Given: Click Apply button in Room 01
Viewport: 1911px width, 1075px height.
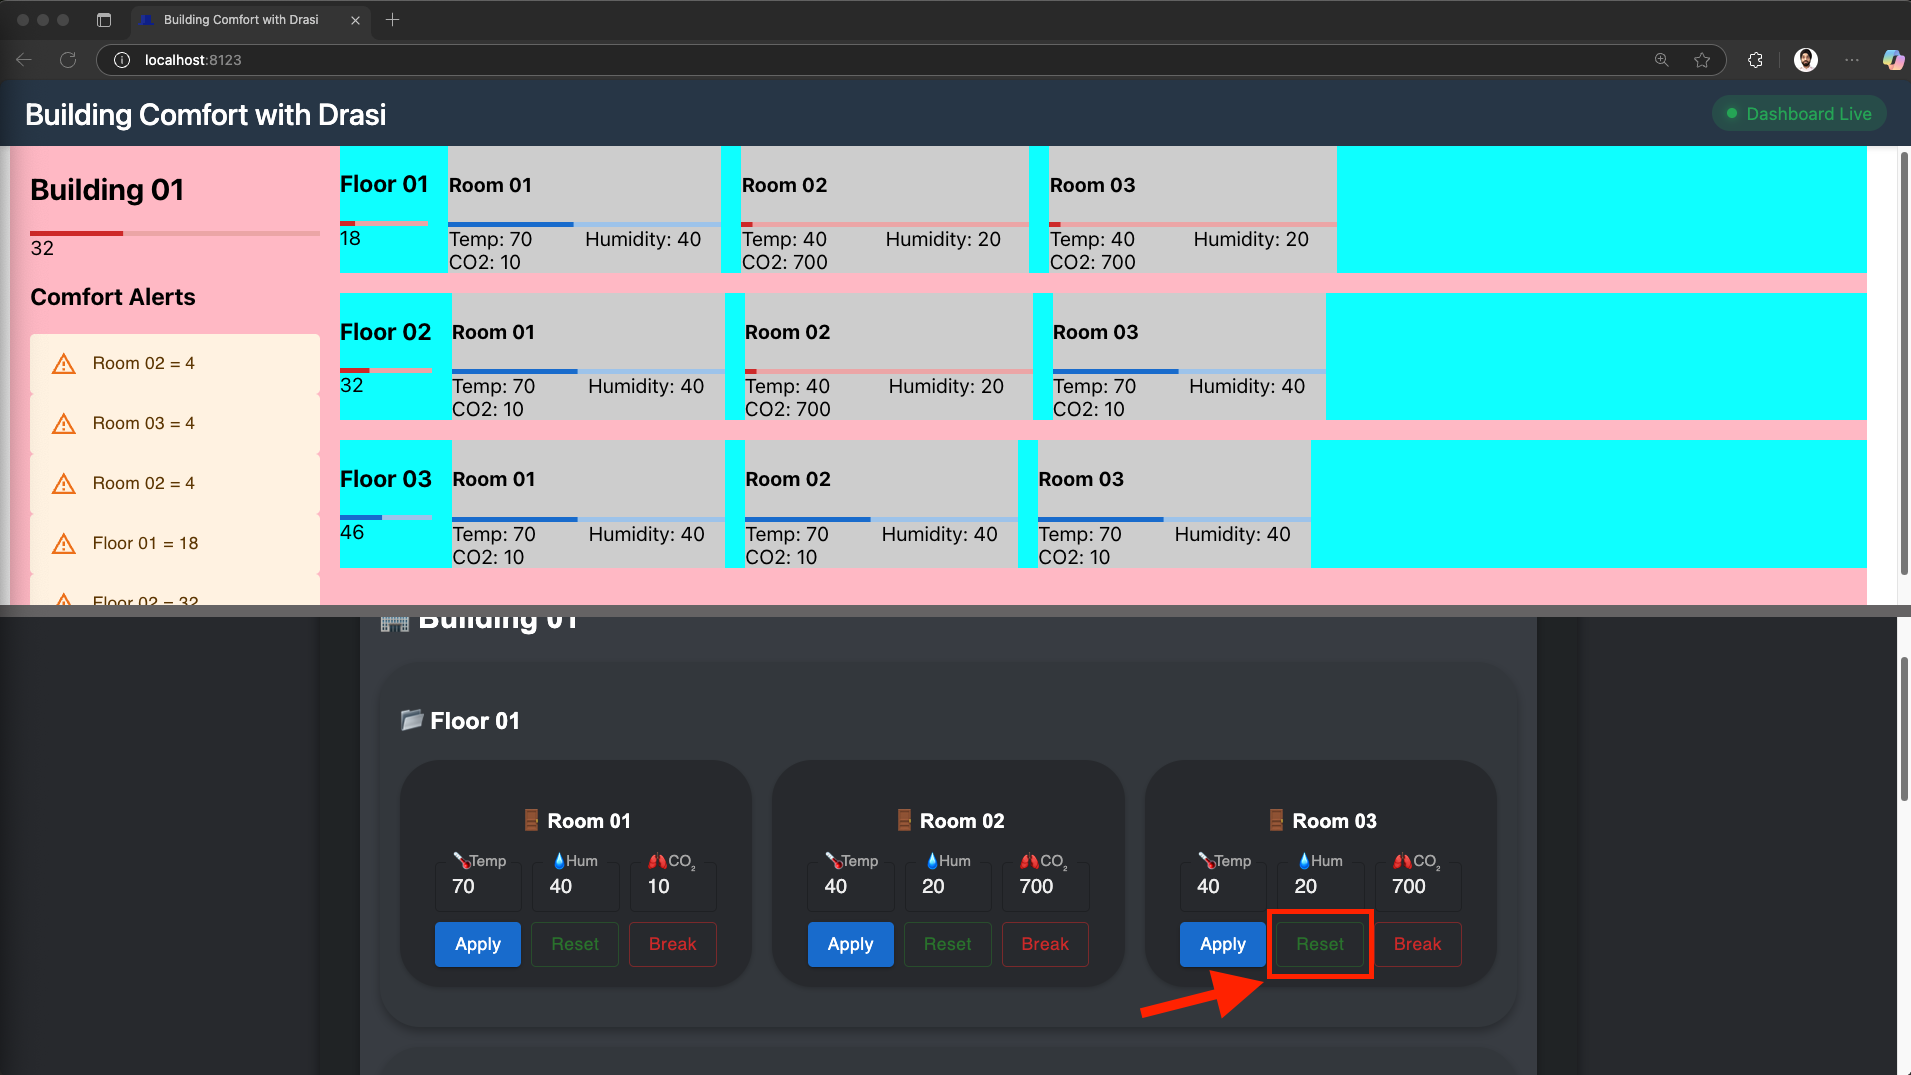Looking at the screenshot, I should [x=477, y=944].
